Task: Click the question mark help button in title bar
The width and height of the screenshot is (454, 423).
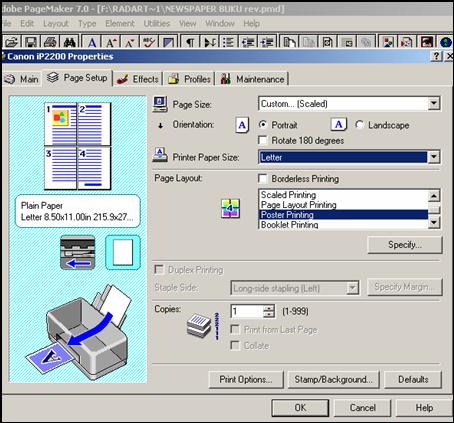Action: tap(437, 56)
